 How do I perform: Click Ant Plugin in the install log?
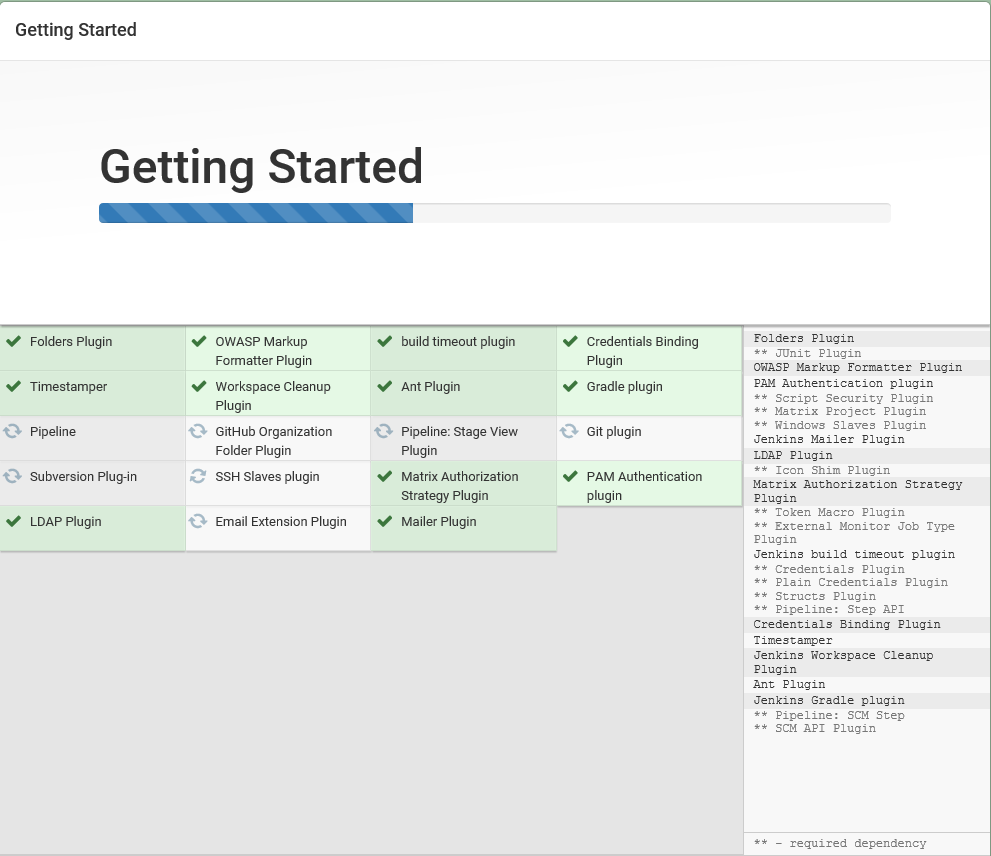point(789,685)
